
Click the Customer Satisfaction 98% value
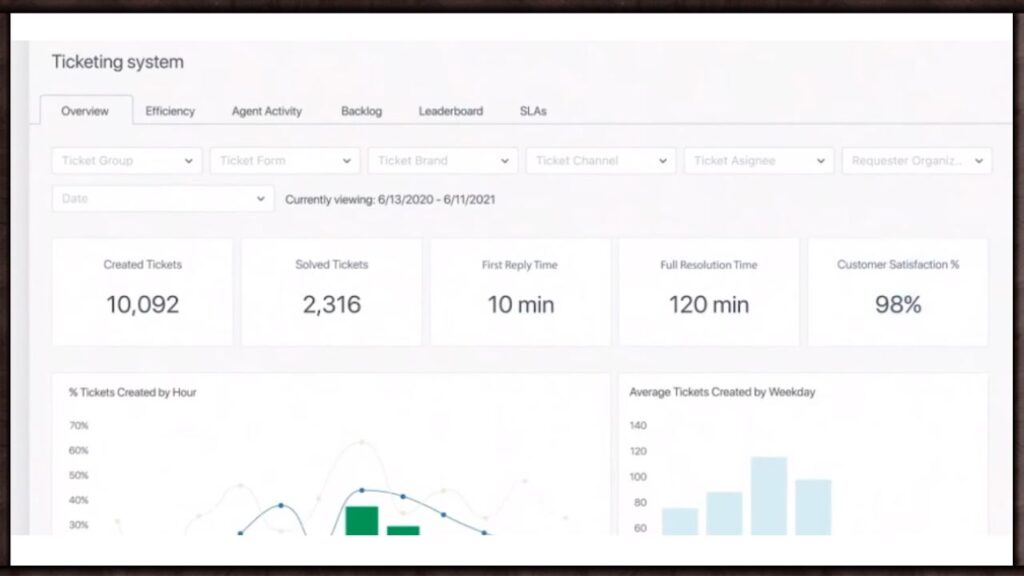(898, 304)
